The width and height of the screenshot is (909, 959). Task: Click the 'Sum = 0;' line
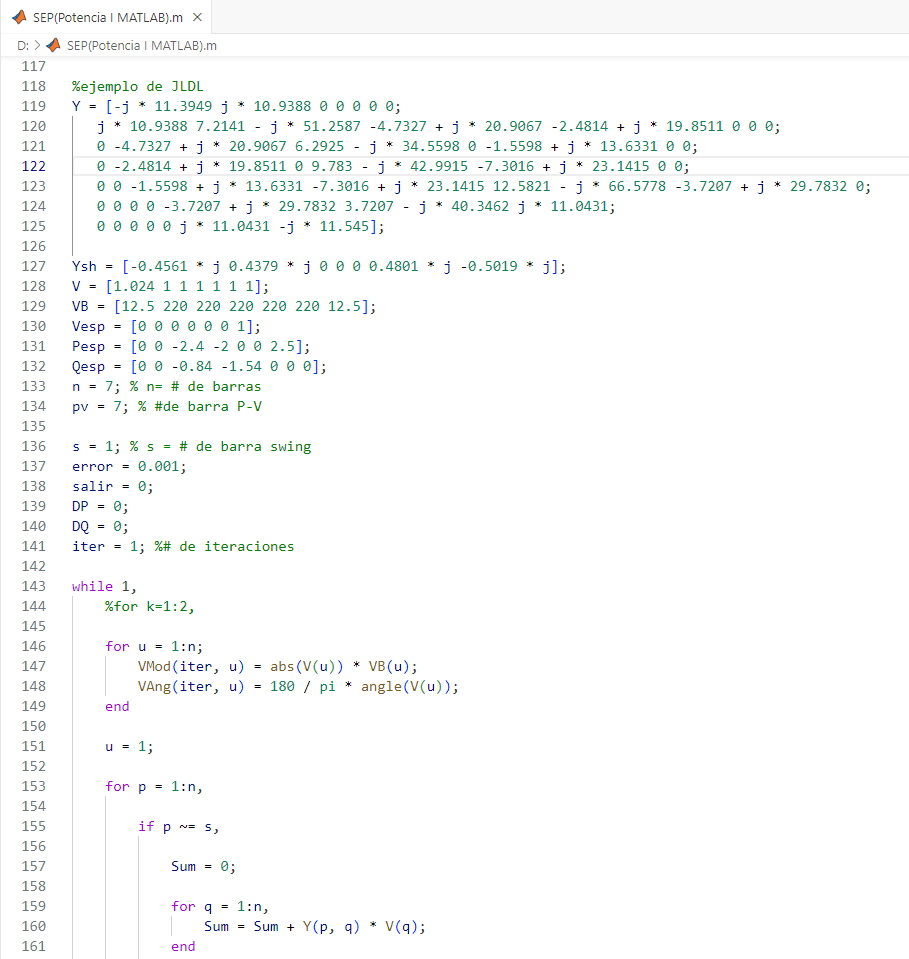[x=203, y=866]
